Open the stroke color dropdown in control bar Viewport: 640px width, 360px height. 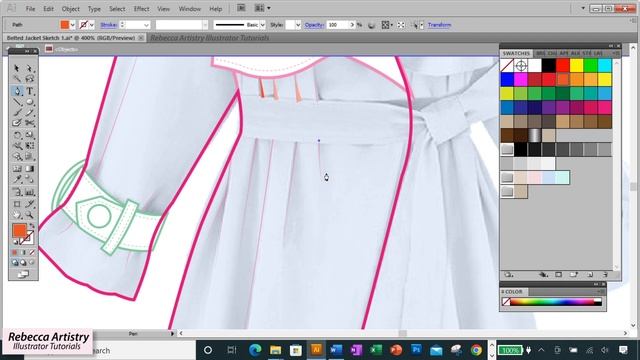coord(91,25)
